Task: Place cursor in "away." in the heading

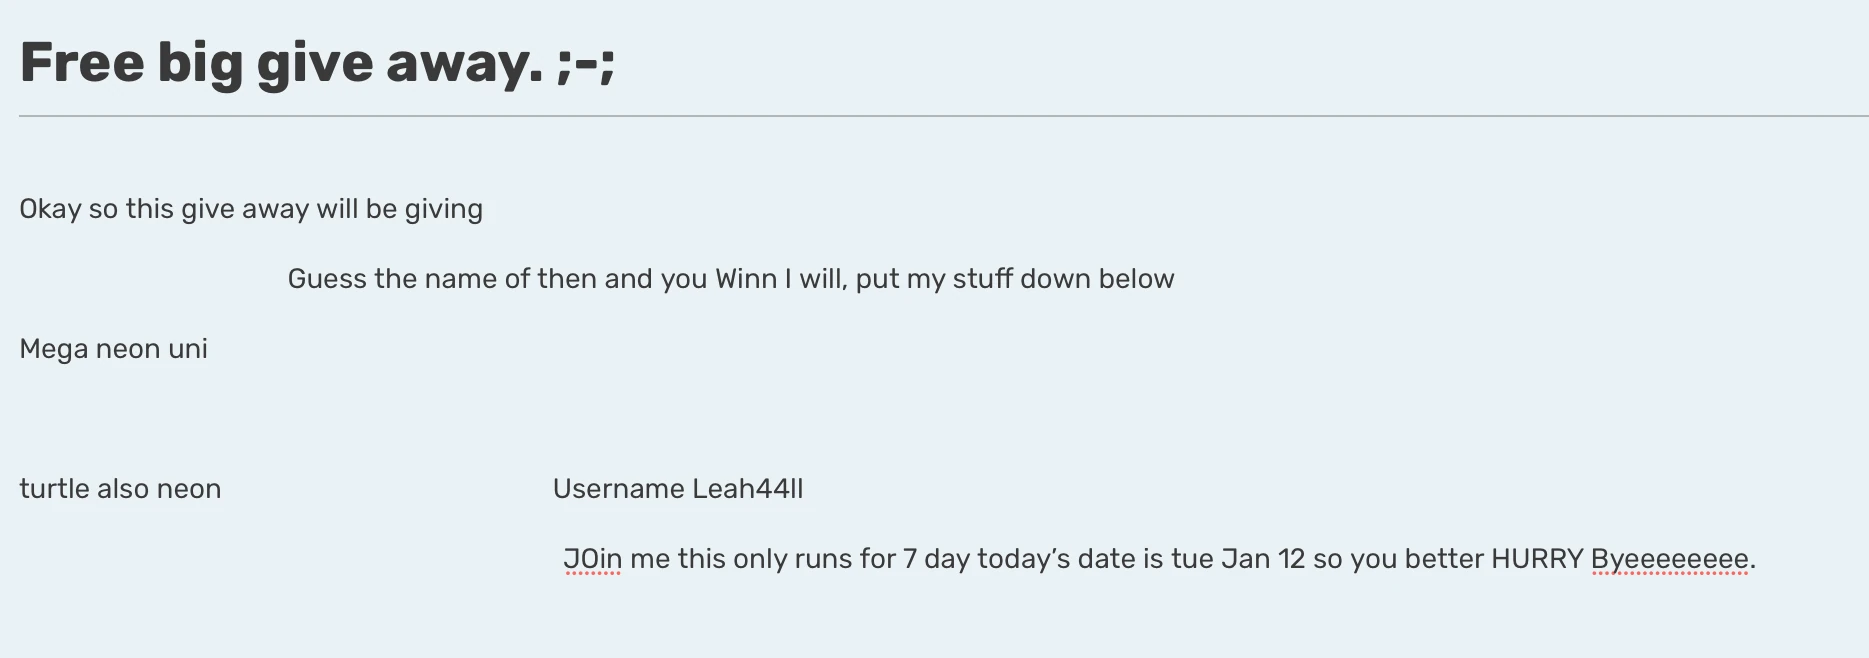Action: coord(464,62)
